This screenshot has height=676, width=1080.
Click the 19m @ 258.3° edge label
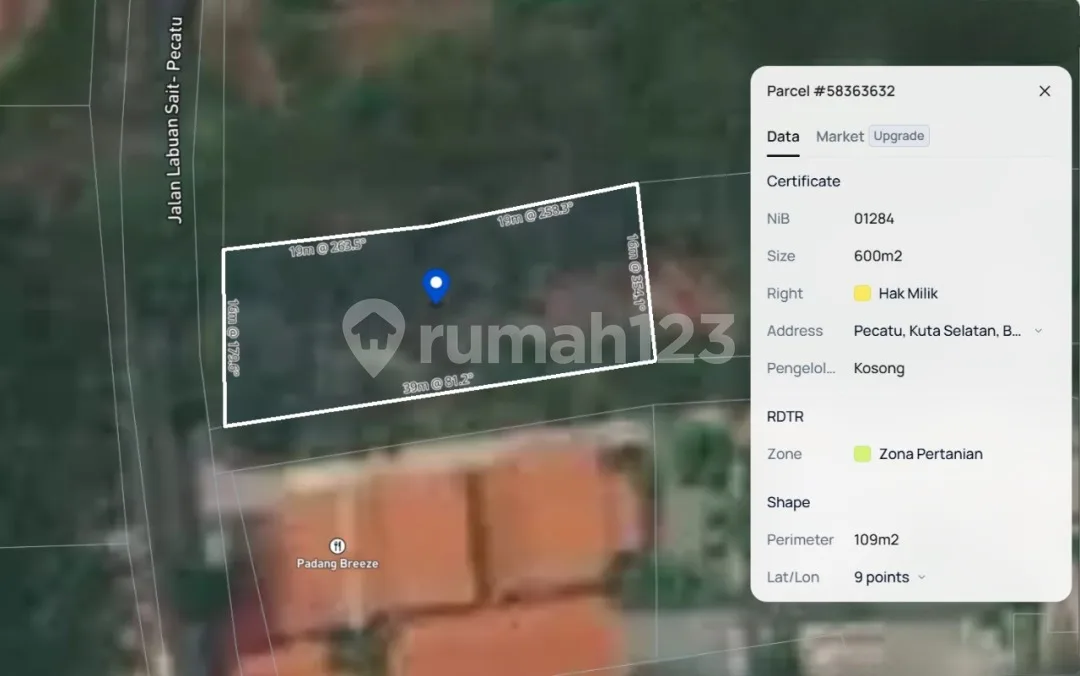pos(535,214)
